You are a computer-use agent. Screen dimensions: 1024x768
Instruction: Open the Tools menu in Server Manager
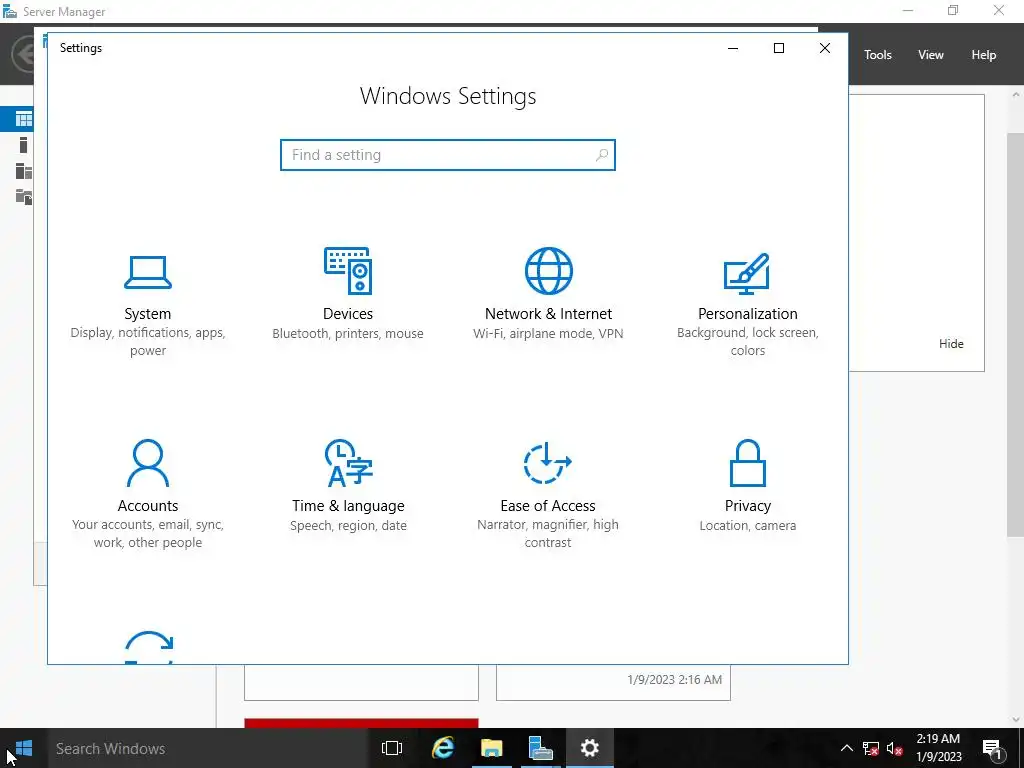point(878,55)
